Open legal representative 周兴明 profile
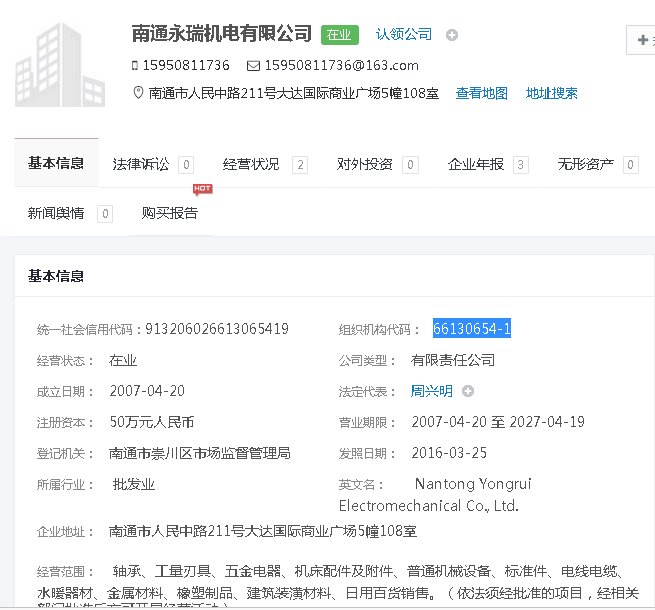The width and height of the screenshot is (655, 610). pos(432,392)
